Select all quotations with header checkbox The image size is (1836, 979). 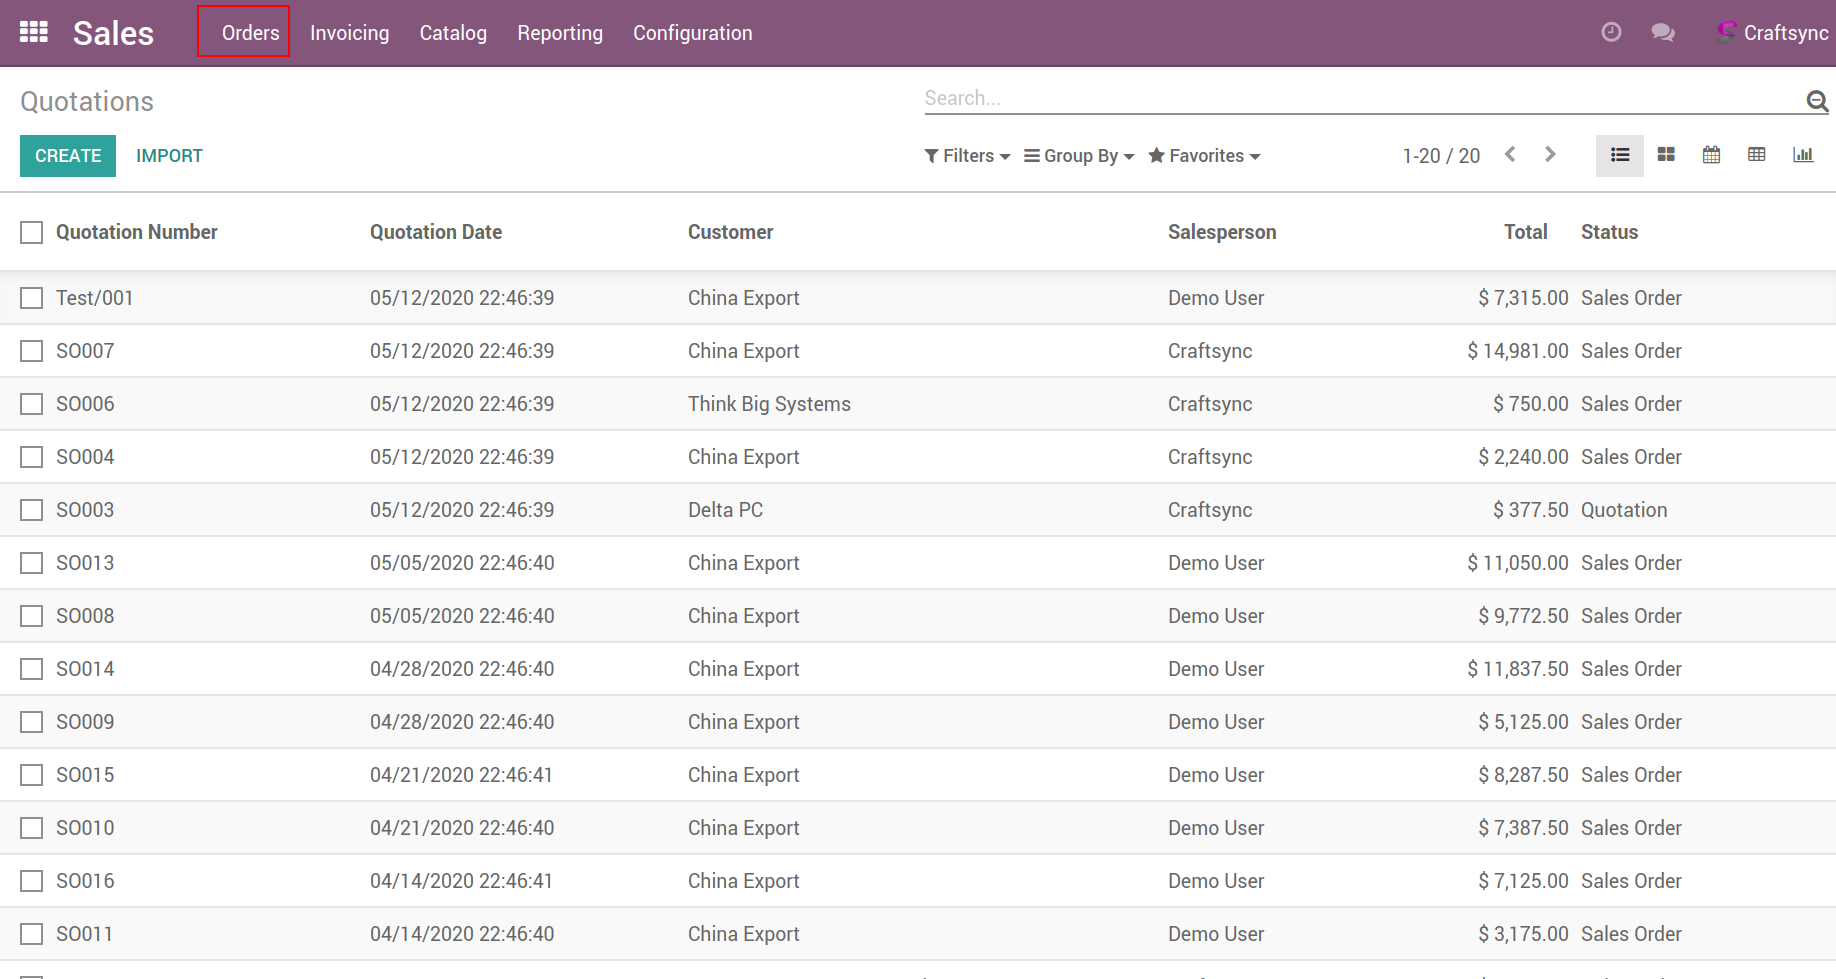click(32, 232)
